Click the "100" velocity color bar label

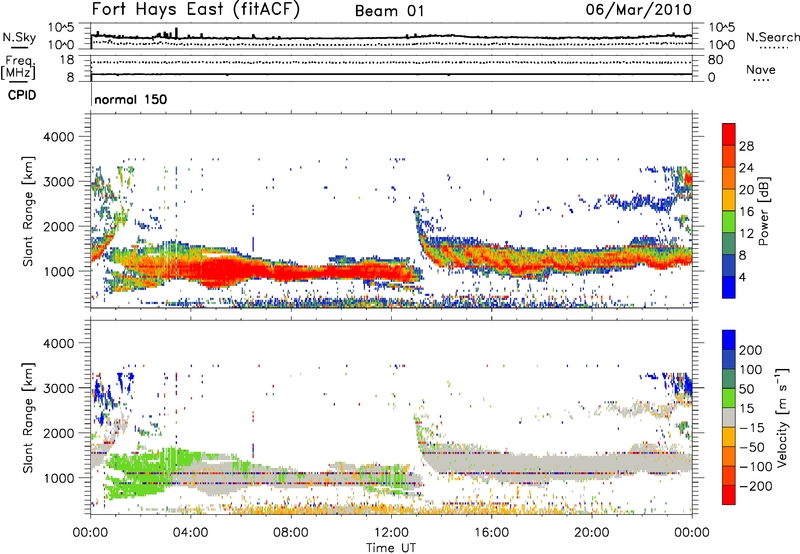tap(751, 370)
